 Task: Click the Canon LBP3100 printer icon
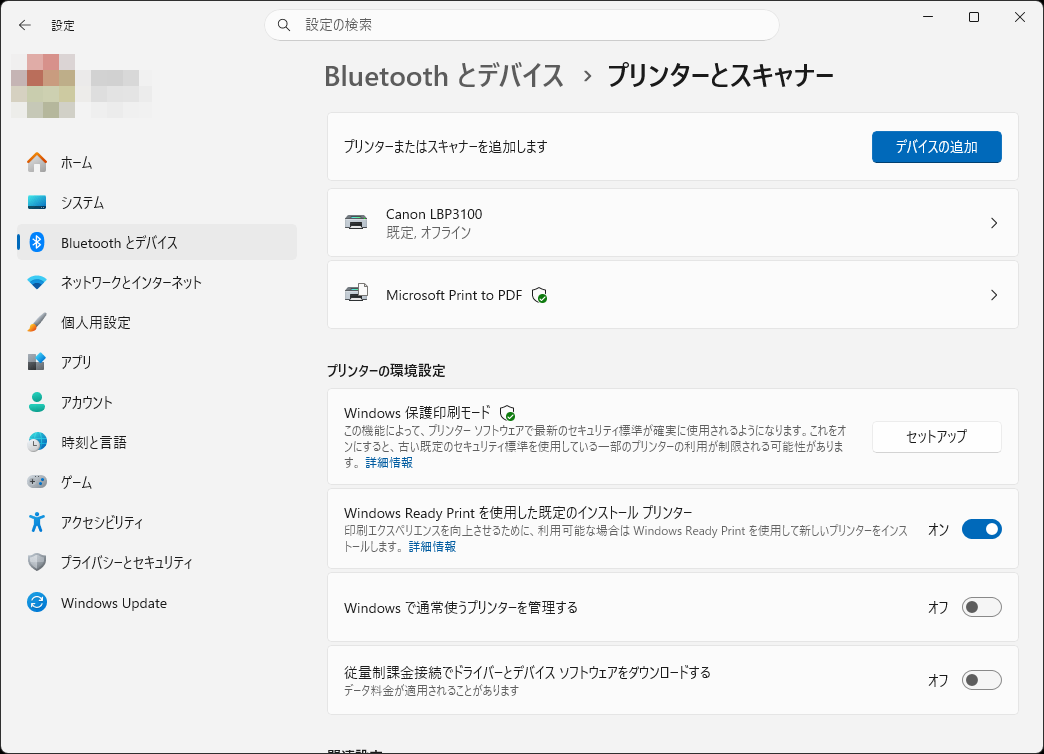click(356, 222)
